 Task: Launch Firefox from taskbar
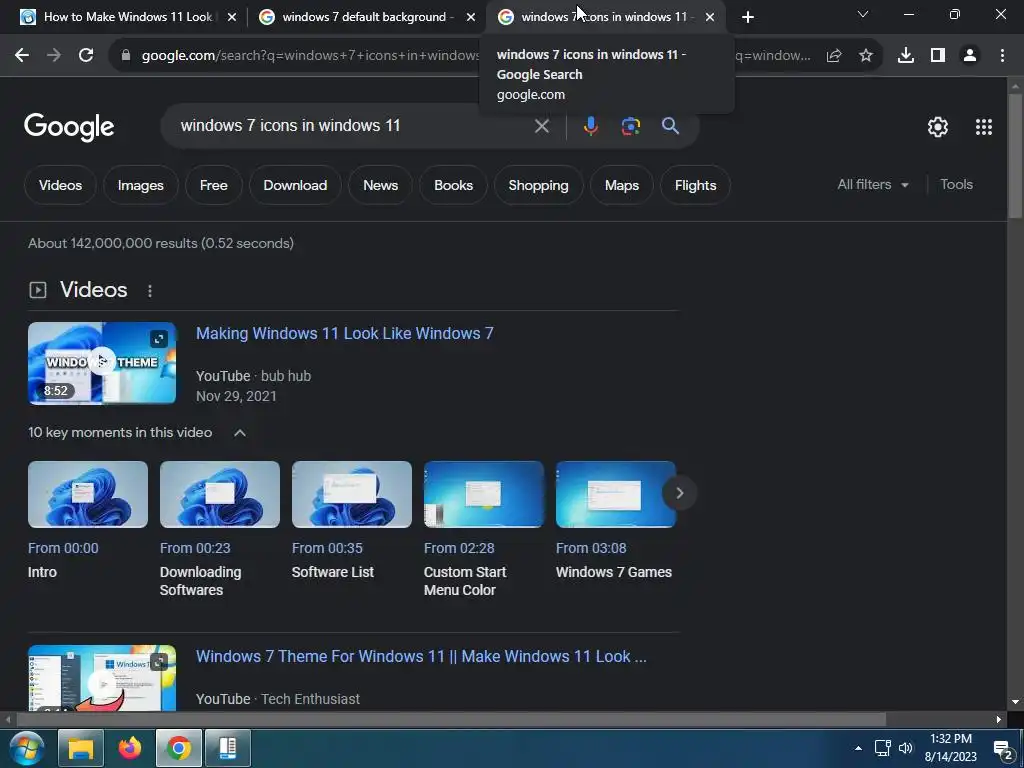129,748
